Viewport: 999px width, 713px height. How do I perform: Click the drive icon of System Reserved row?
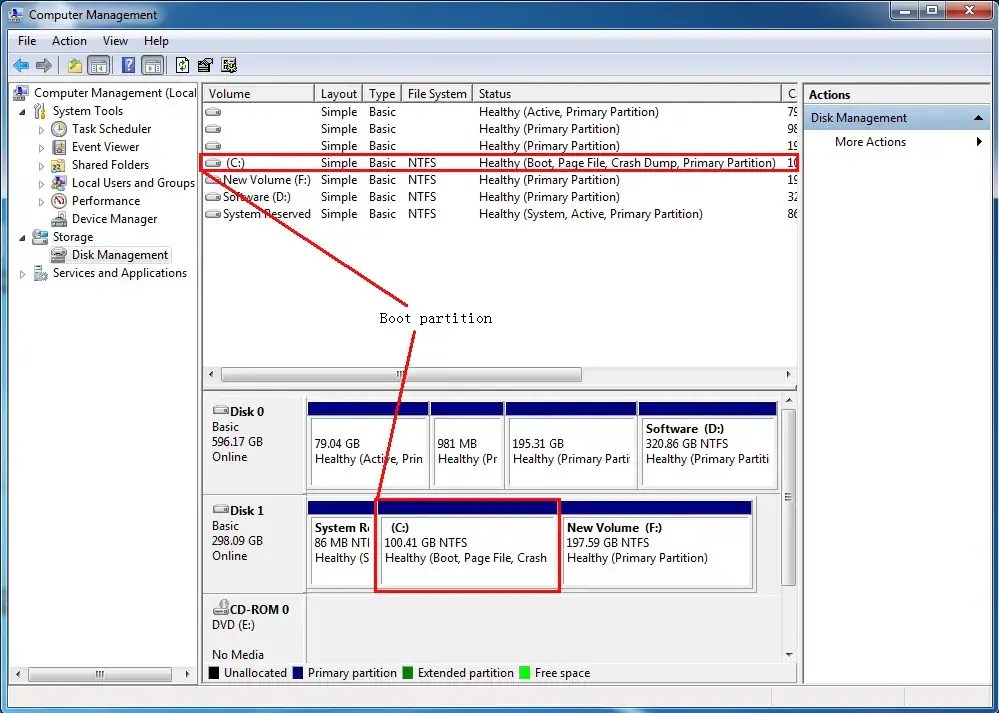tap(213, 214)
